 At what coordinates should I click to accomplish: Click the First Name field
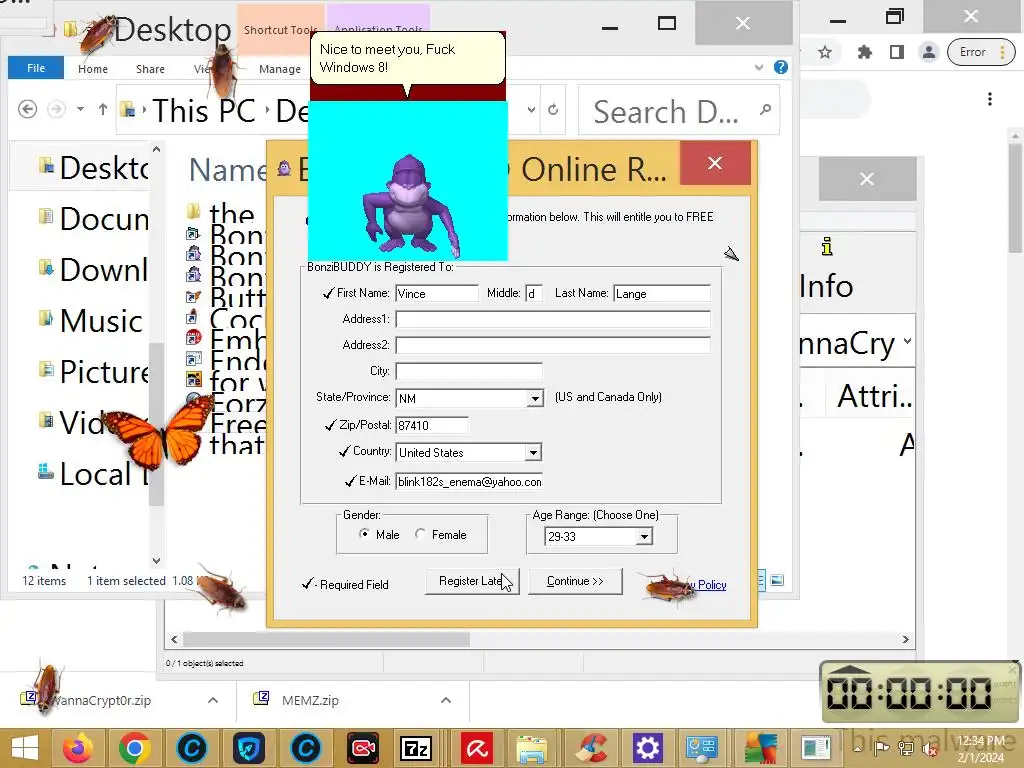[437, 293]
